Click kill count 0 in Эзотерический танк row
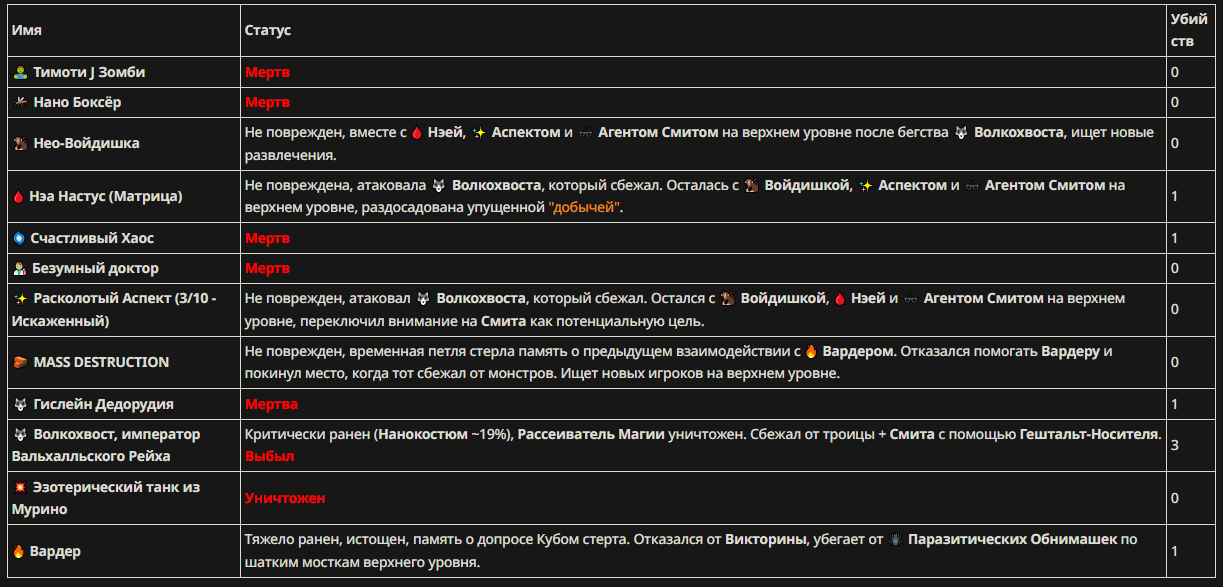 (1175, 498)
